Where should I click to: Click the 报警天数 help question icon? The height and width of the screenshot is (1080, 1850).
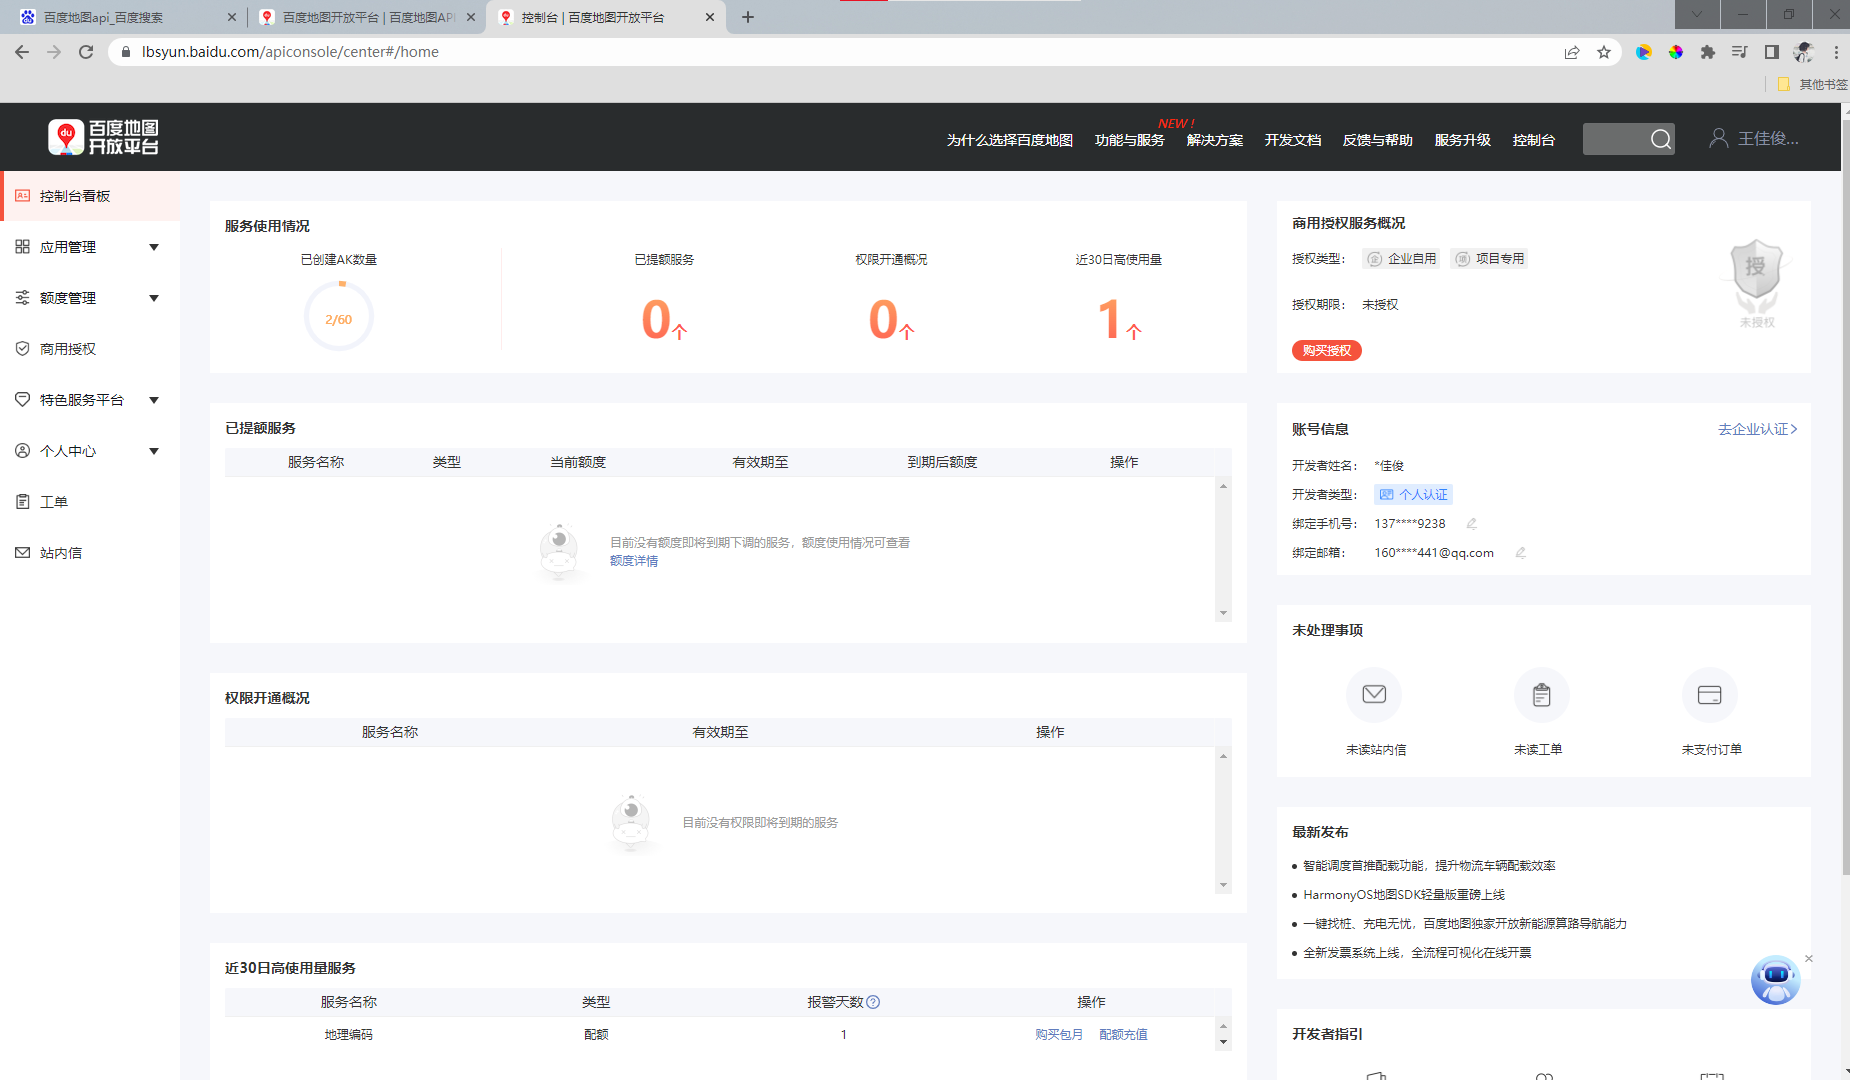873,1002
